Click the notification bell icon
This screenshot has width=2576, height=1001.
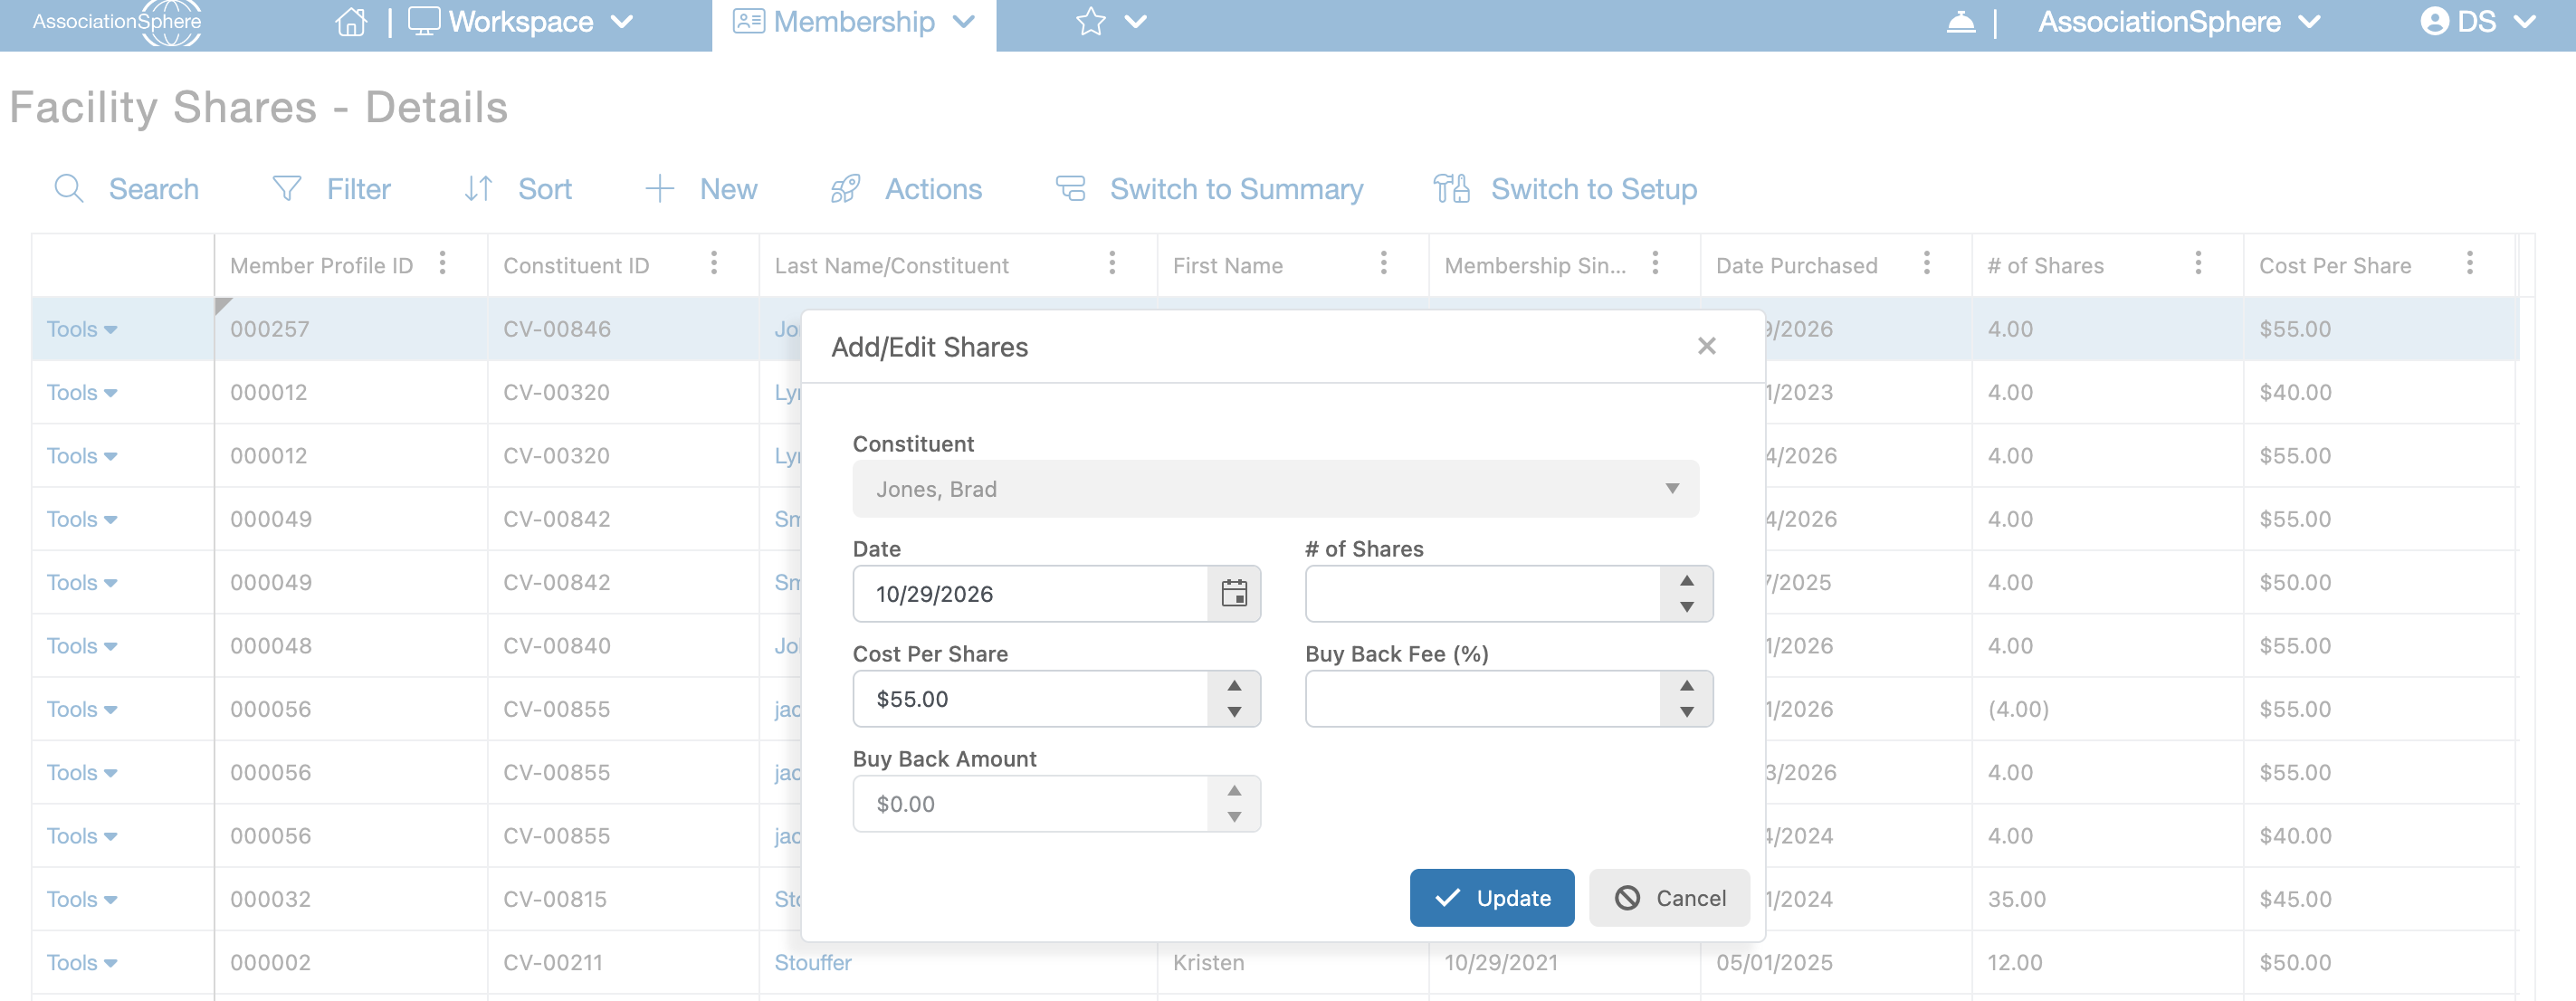[1960, 22]
